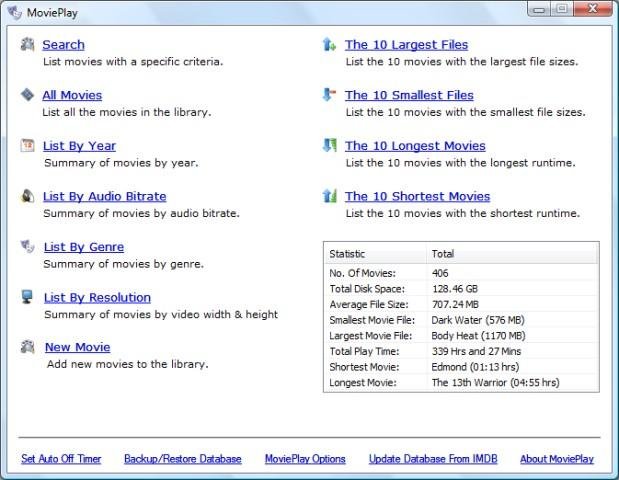Select the 406 movies count value
The height and width of the screenshot is (480, 619).
(x=440, y=273)
